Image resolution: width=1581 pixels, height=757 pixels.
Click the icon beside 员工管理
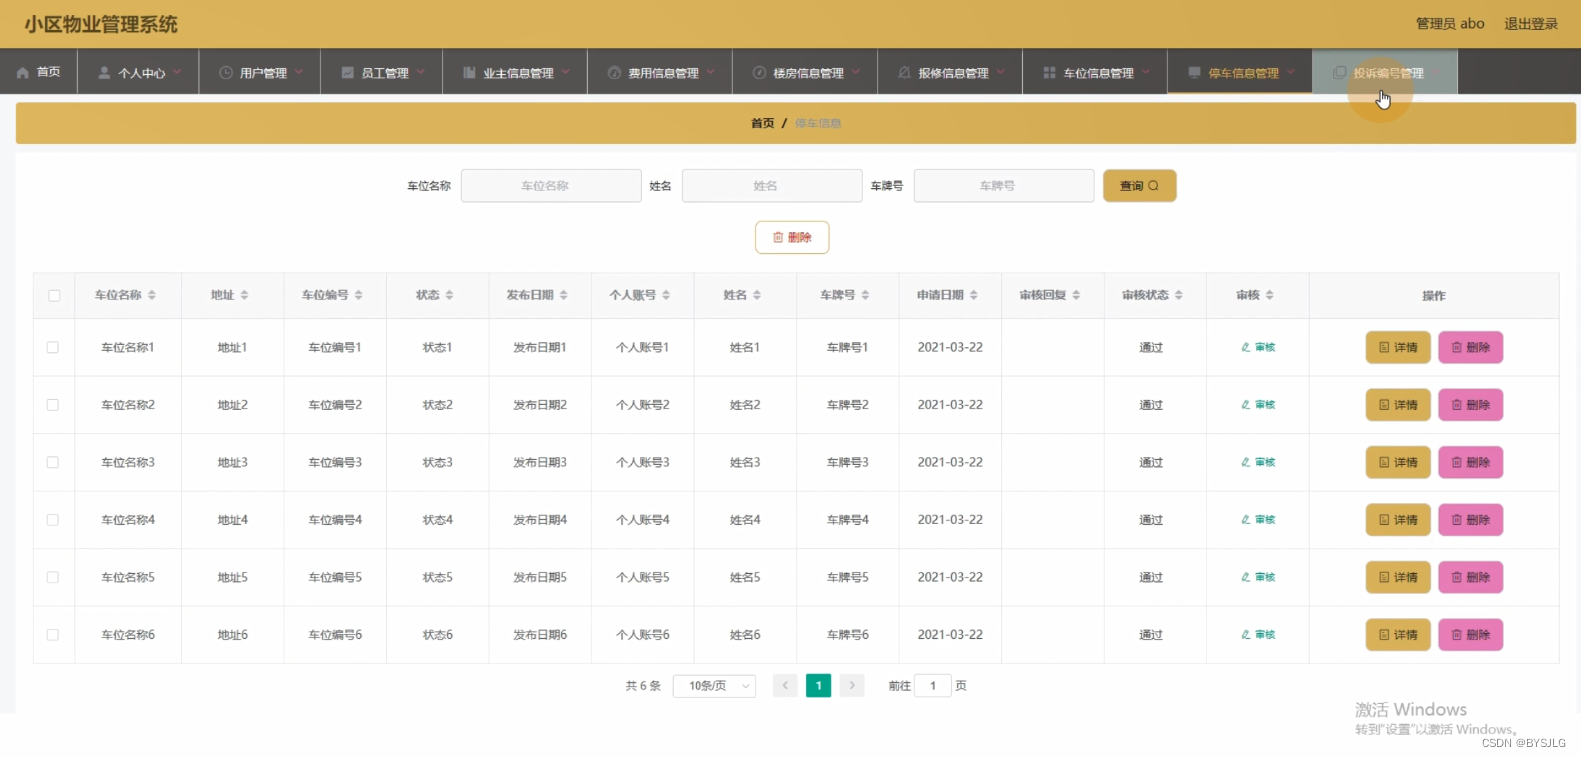348,73
